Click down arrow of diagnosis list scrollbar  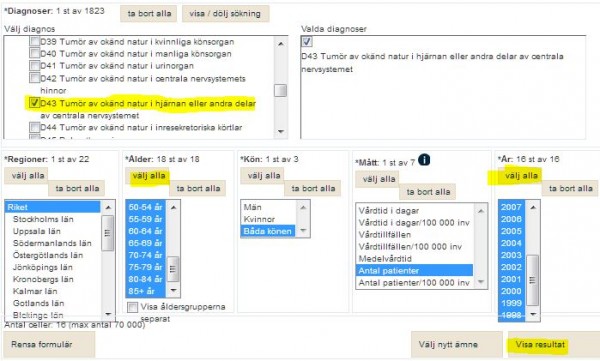point(280,132)
